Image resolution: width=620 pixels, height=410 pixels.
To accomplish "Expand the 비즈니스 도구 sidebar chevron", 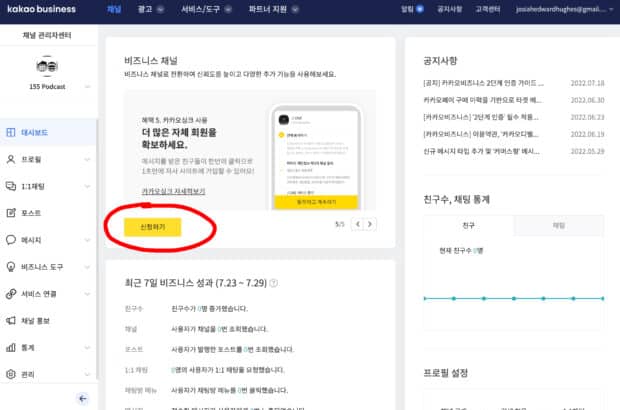I will (x=87, y=267).
